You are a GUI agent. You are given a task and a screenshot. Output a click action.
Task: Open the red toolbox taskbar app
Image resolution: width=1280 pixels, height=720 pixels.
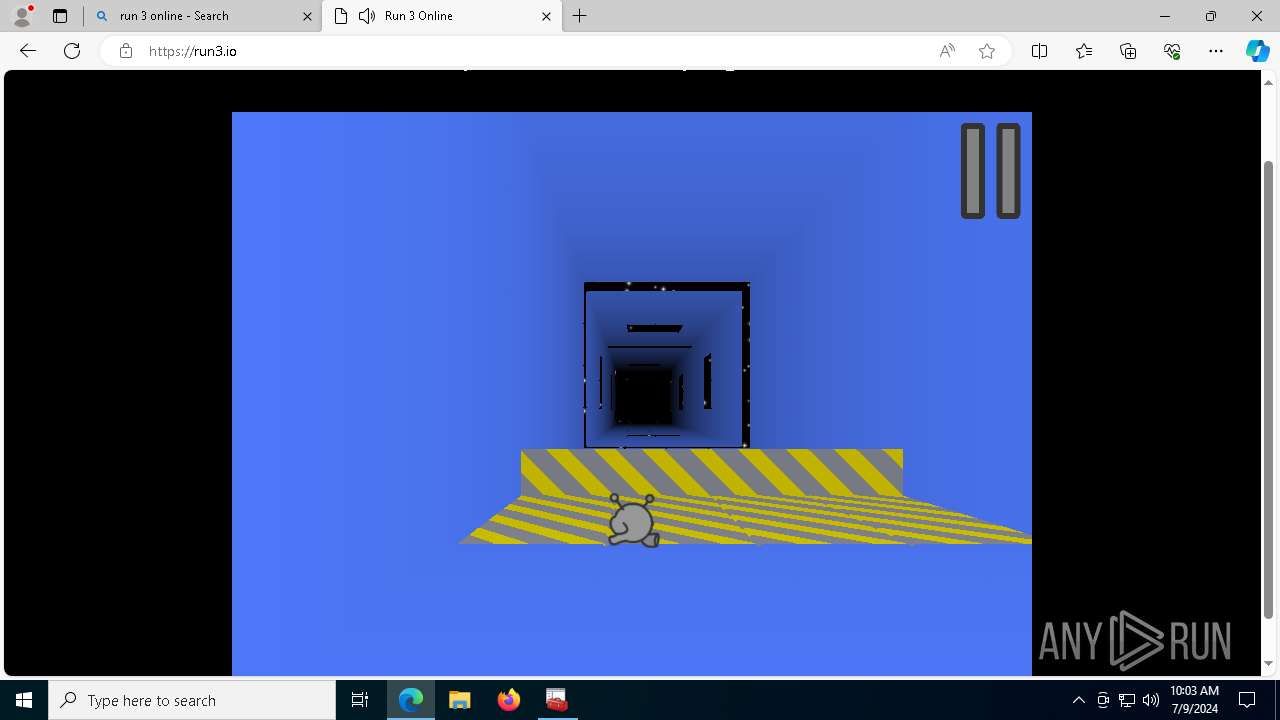(x=556, y=700)
